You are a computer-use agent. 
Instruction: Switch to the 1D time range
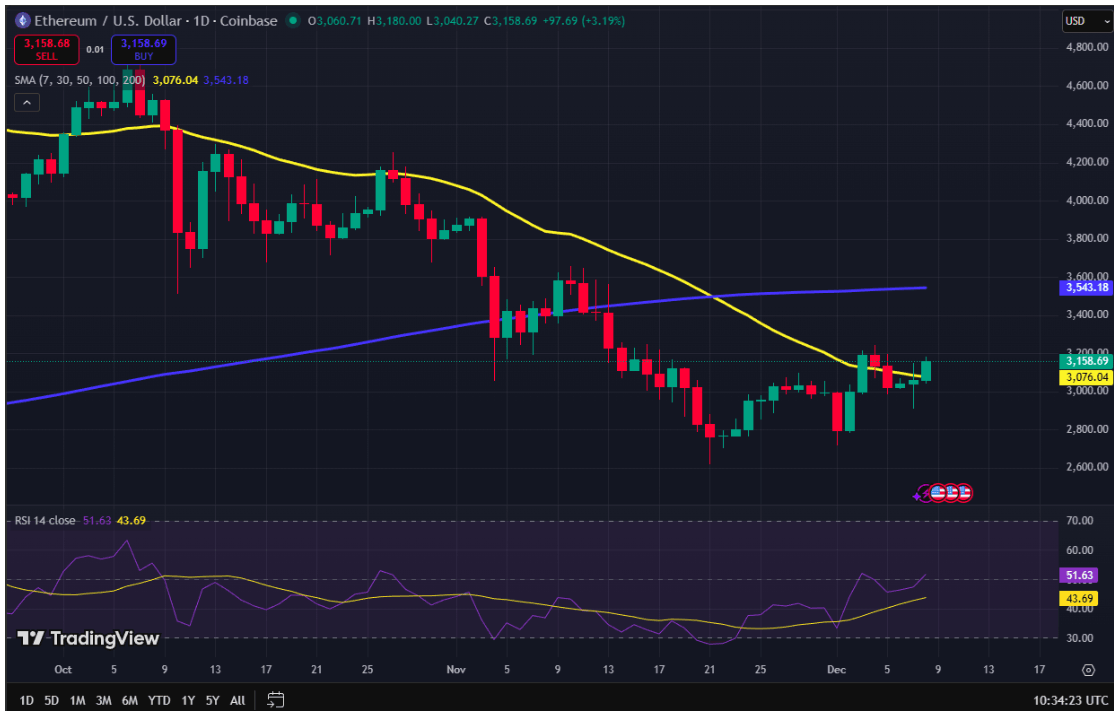26,700
